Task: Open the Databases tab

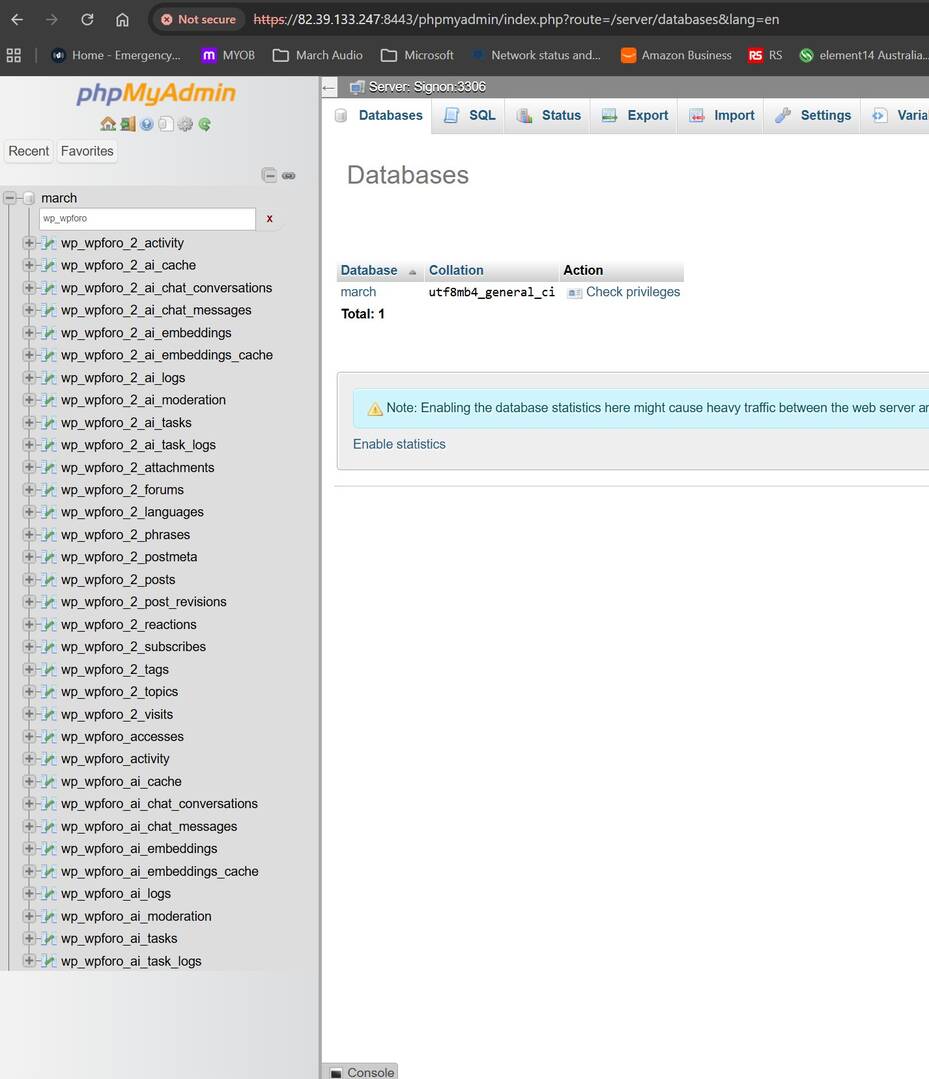Action: tap(379, 116)
